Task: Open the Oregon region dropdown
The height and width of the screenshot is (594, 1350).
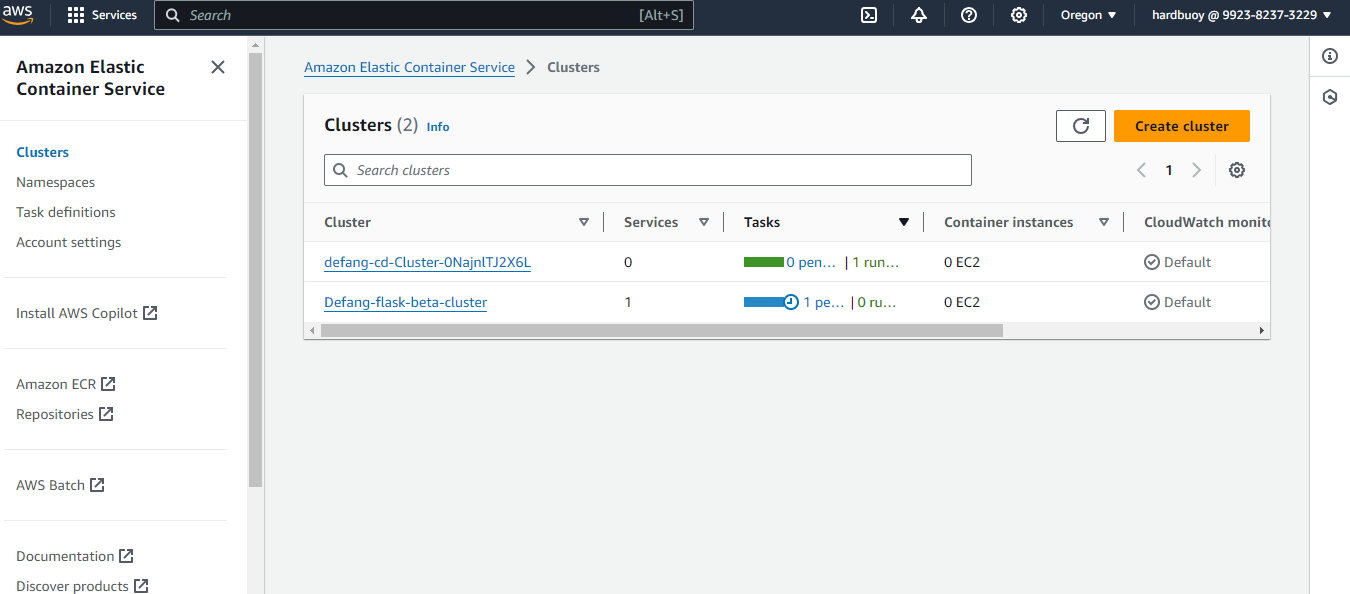Action: [x=1088, y=15]
